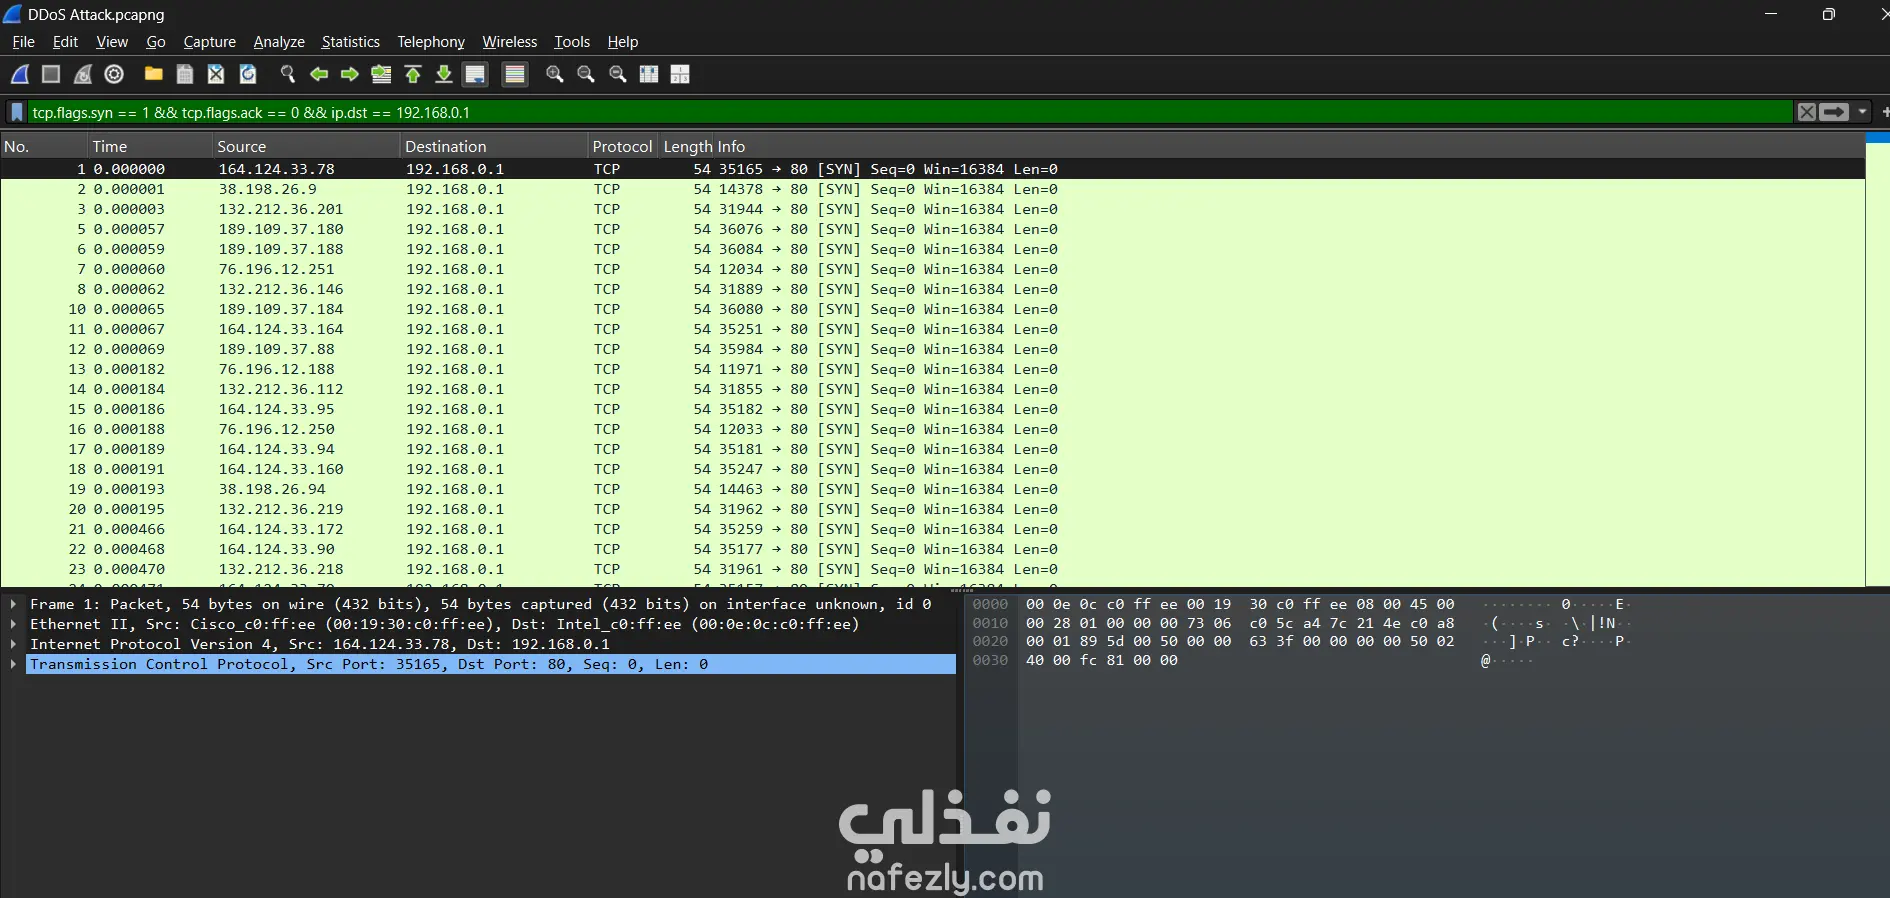
Task: Restart the current capture
Action: [x=83, y=74]
